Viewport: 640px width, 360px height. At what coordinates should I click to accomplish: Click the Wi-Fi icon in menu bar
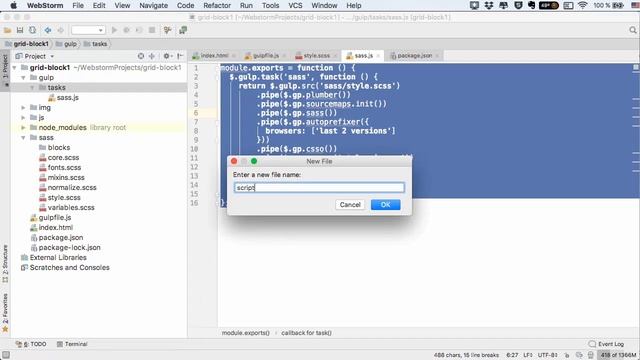click(582, 5)
